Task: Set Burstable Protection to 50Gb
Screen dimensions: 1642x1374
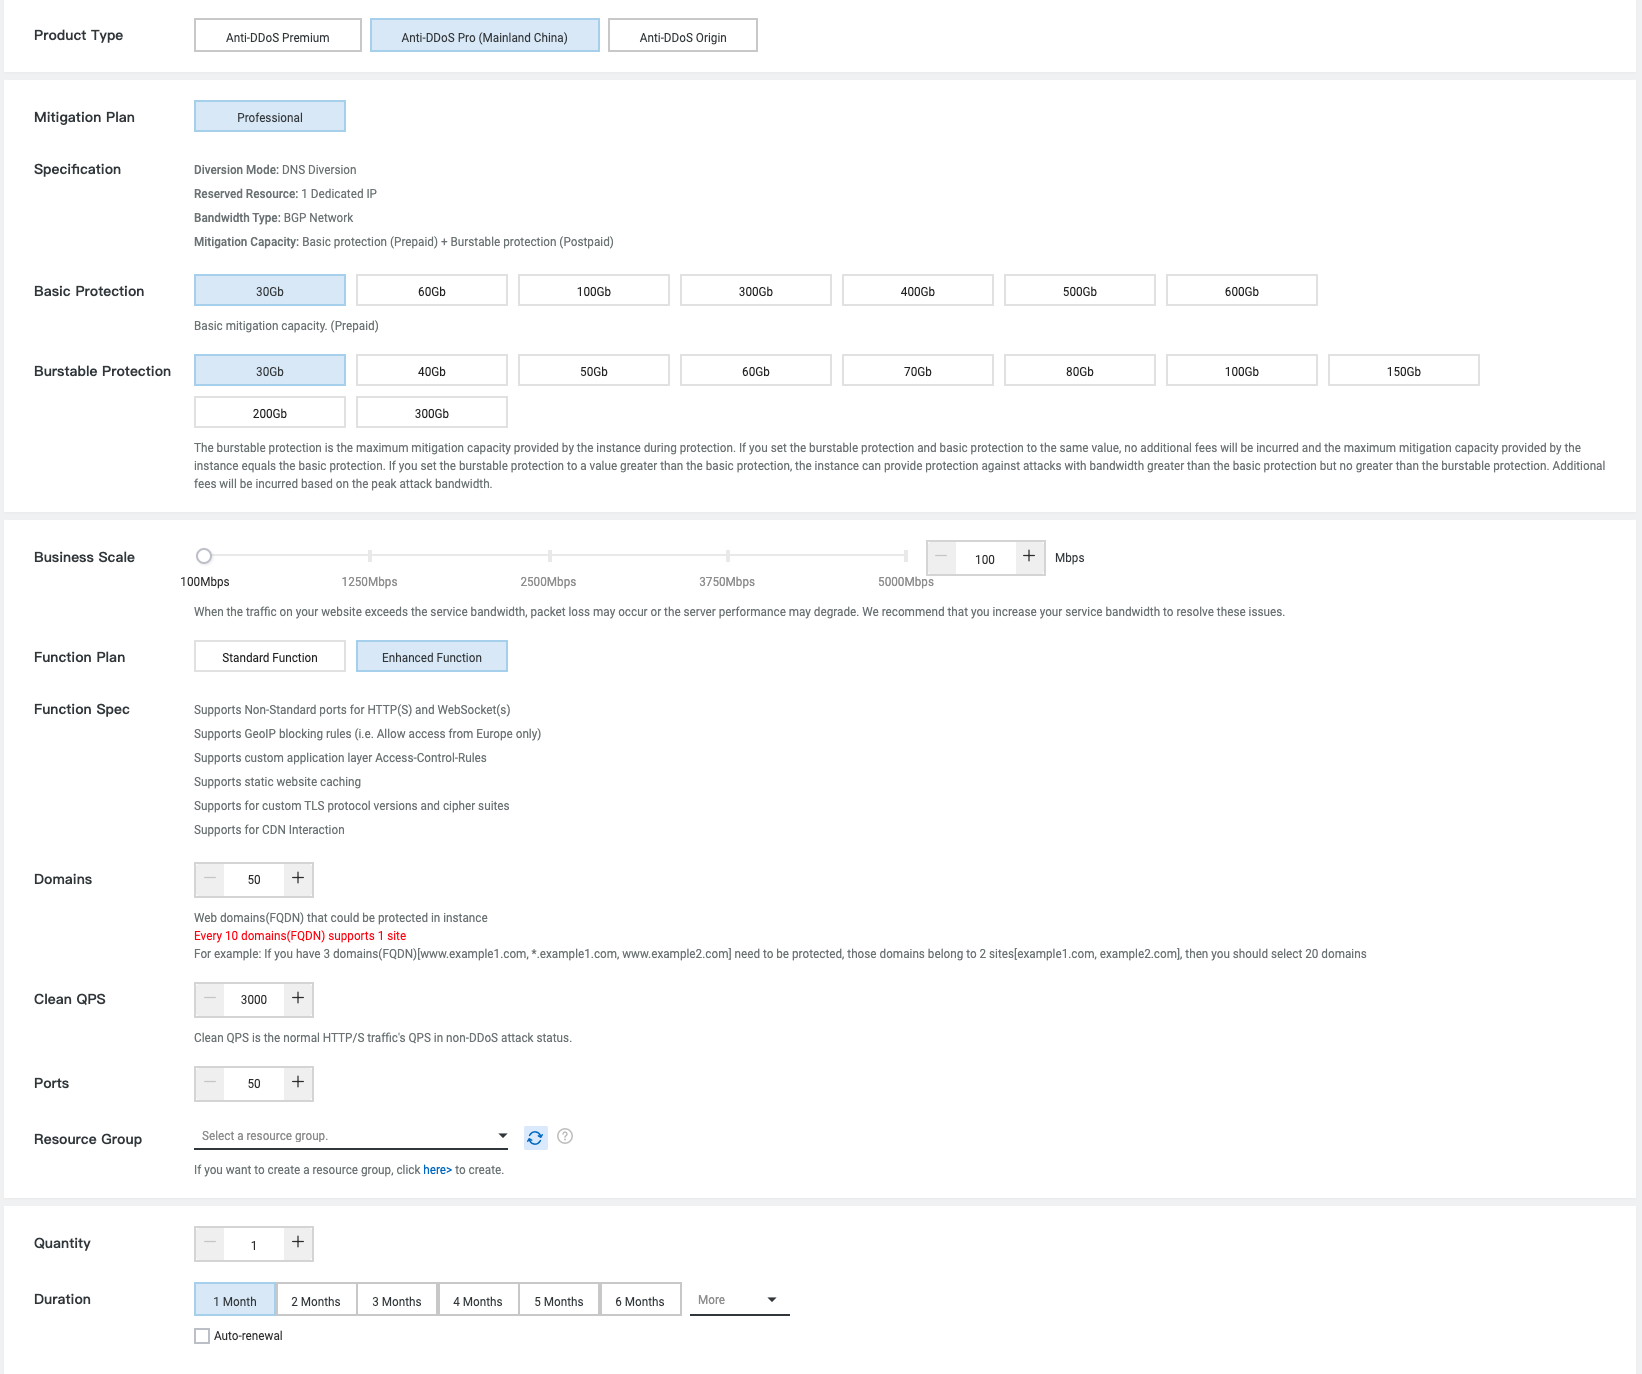Action: 594,370
